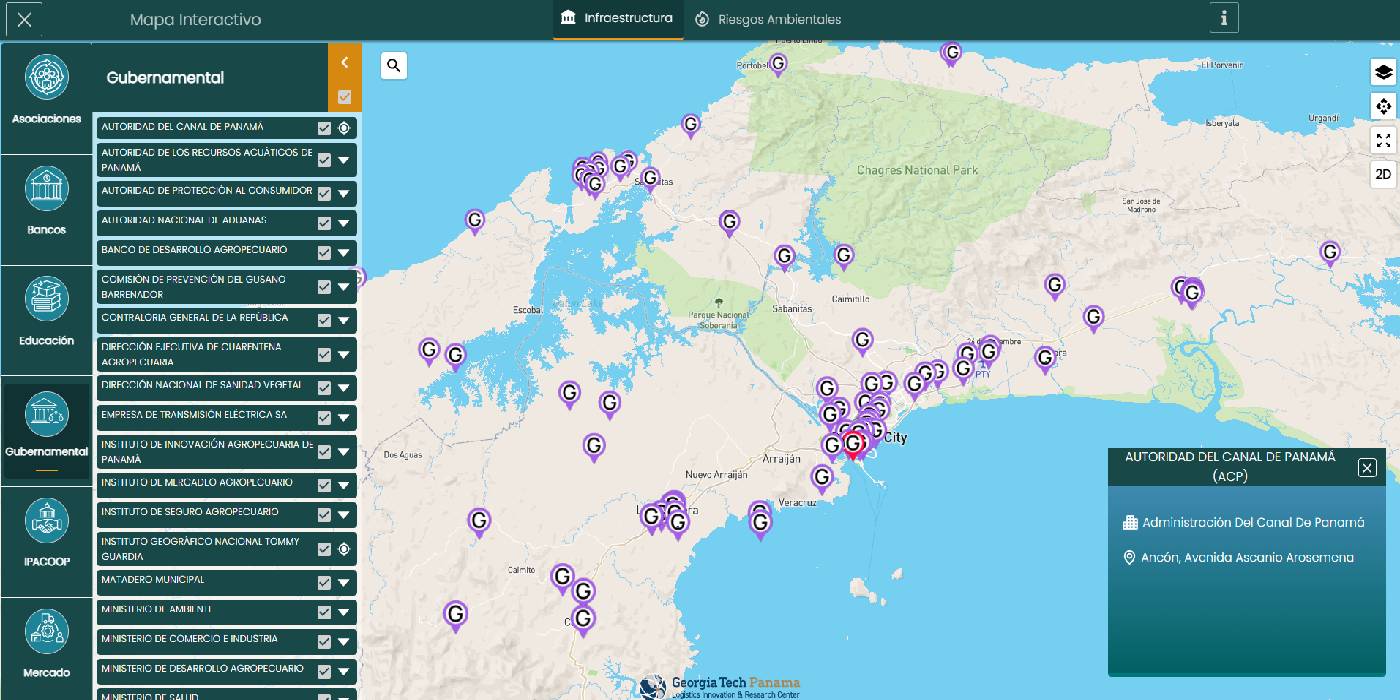Image resolution: width=1400 pixels, height=700 pixels.
Task: Open the information panel icon
Action: tap(1224, 18)
